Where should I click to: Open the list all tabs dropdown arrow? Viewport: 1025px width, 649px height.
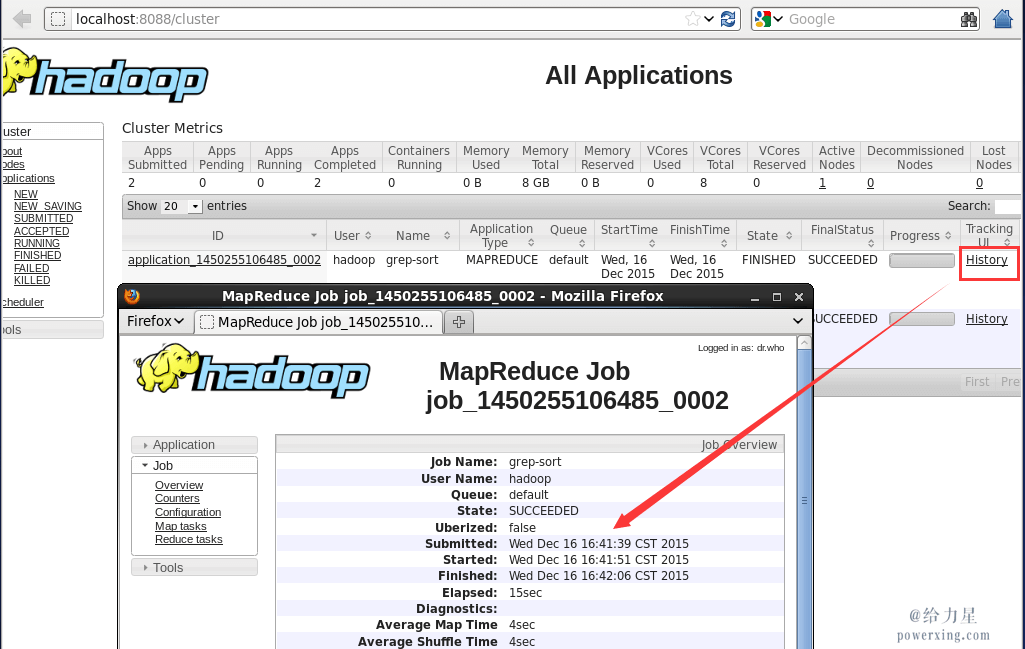798,321
